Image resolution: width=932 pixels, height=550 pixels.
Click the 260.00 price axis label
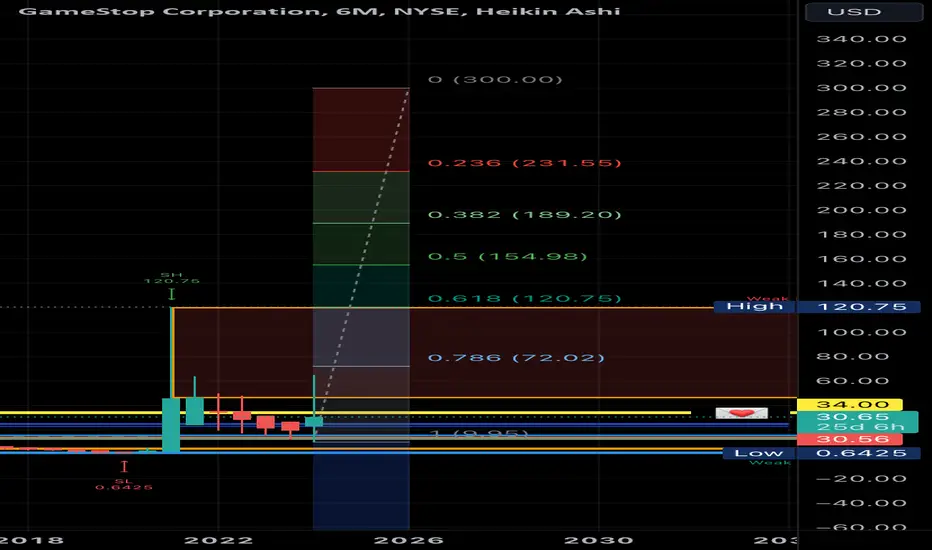[861, 137]
